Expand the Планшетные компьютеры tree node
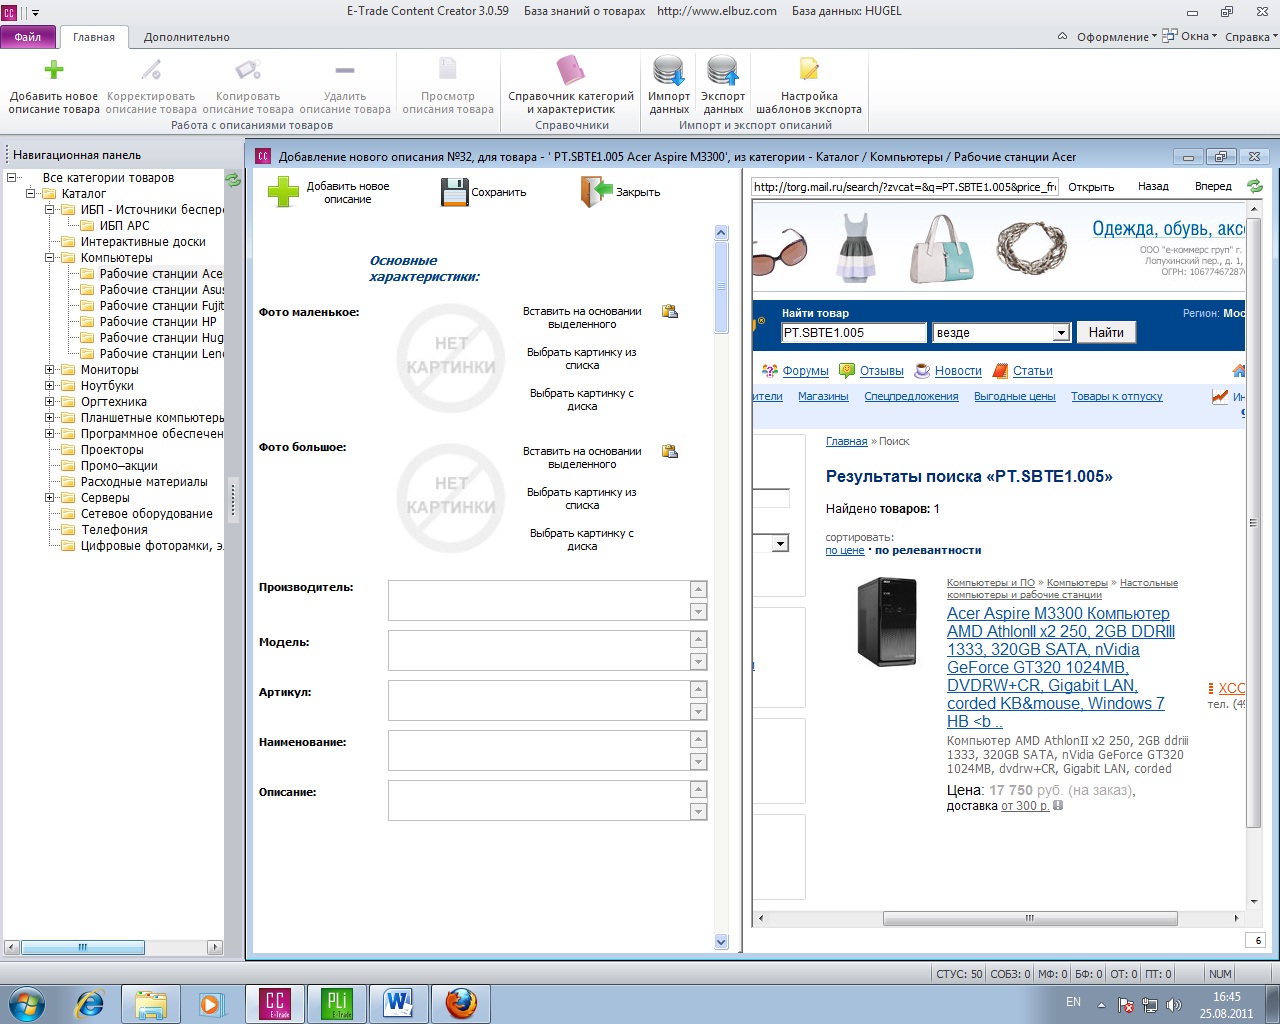Screen dimensions: 1280x1024 (x=49, y=418)
